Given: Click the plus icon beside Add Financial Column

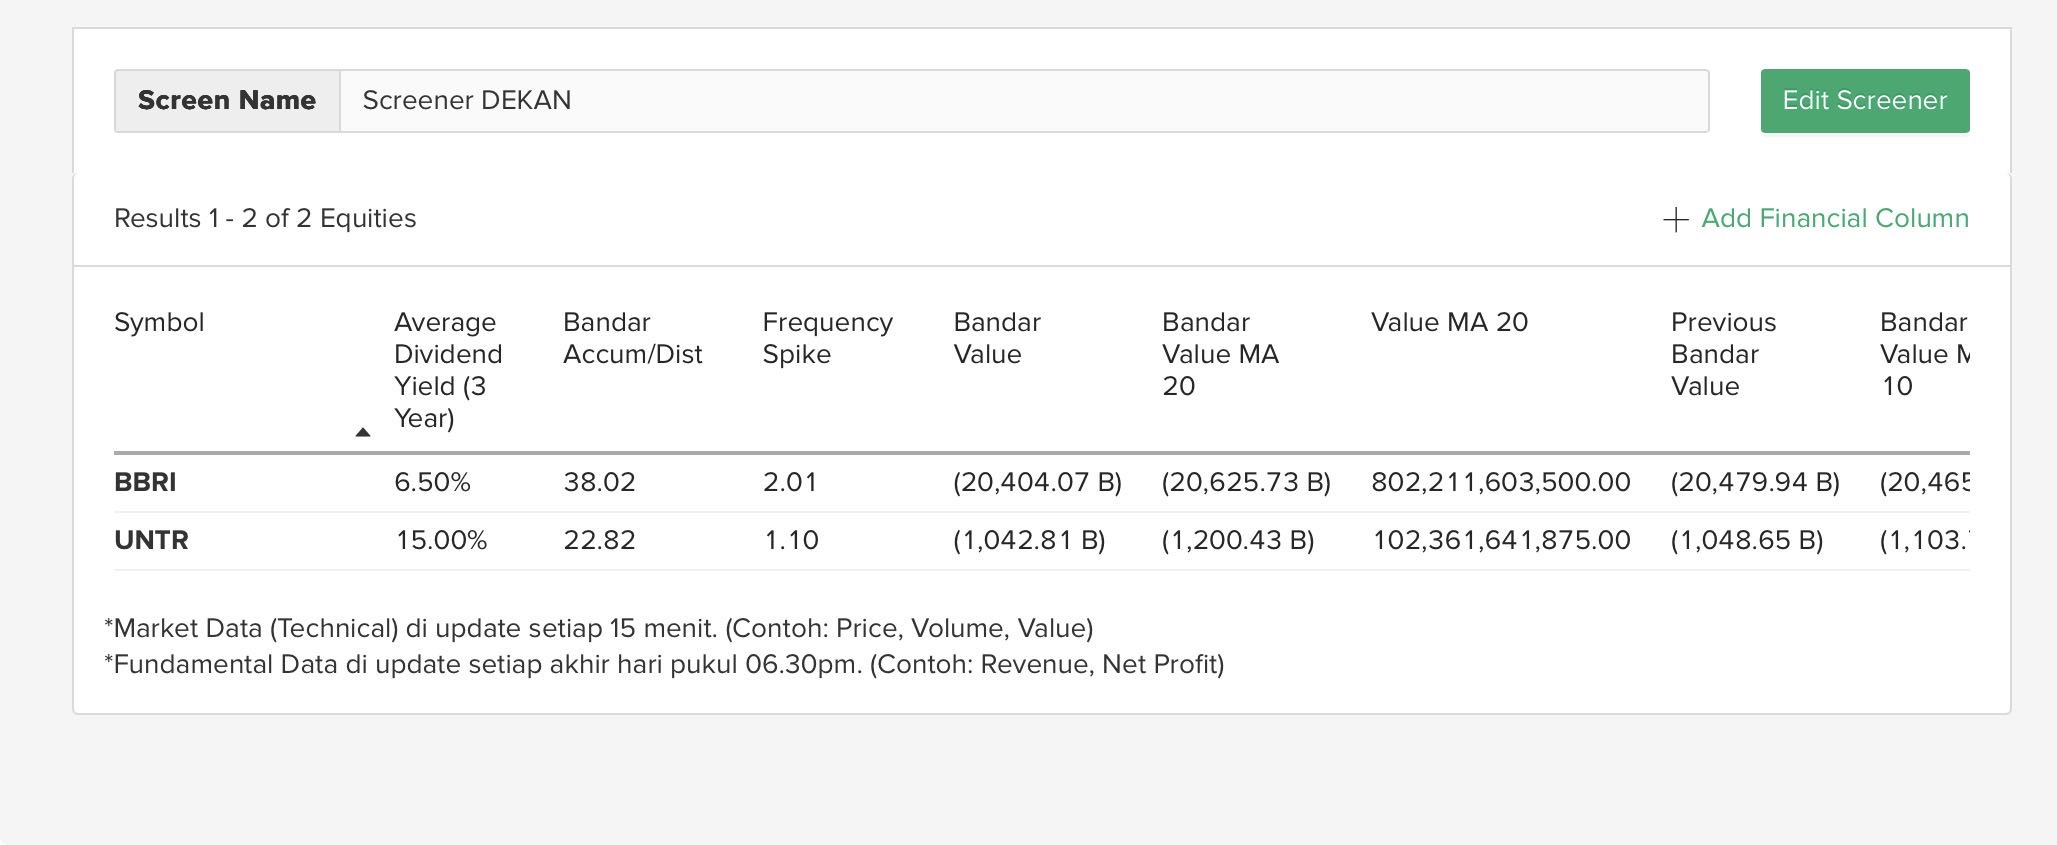Looking at the screenshot, I should tap(1676, 219).
